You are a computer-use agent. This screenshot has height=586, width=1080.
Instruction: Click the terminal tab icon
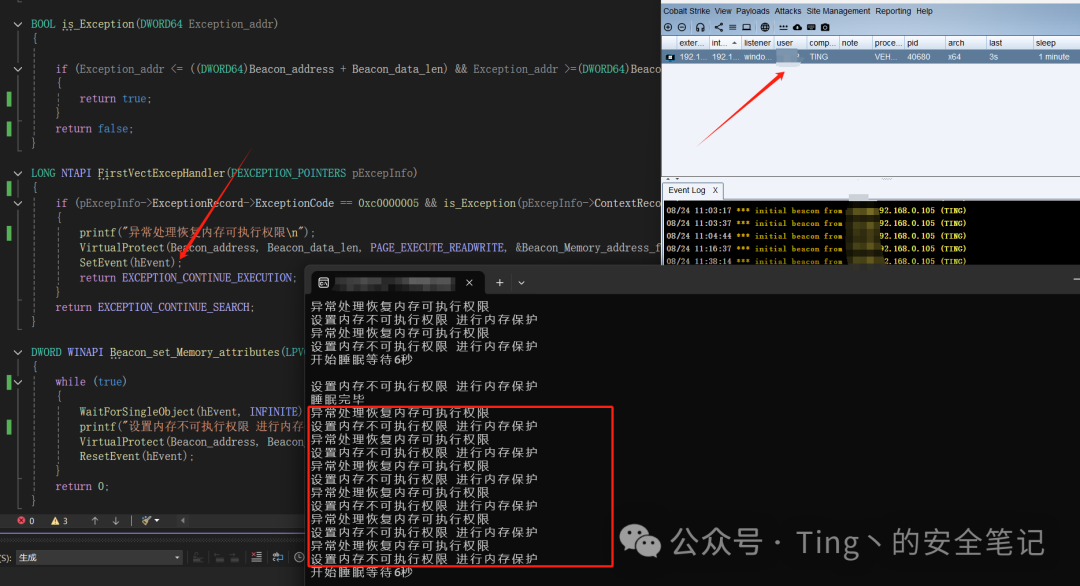coord(324,283)
